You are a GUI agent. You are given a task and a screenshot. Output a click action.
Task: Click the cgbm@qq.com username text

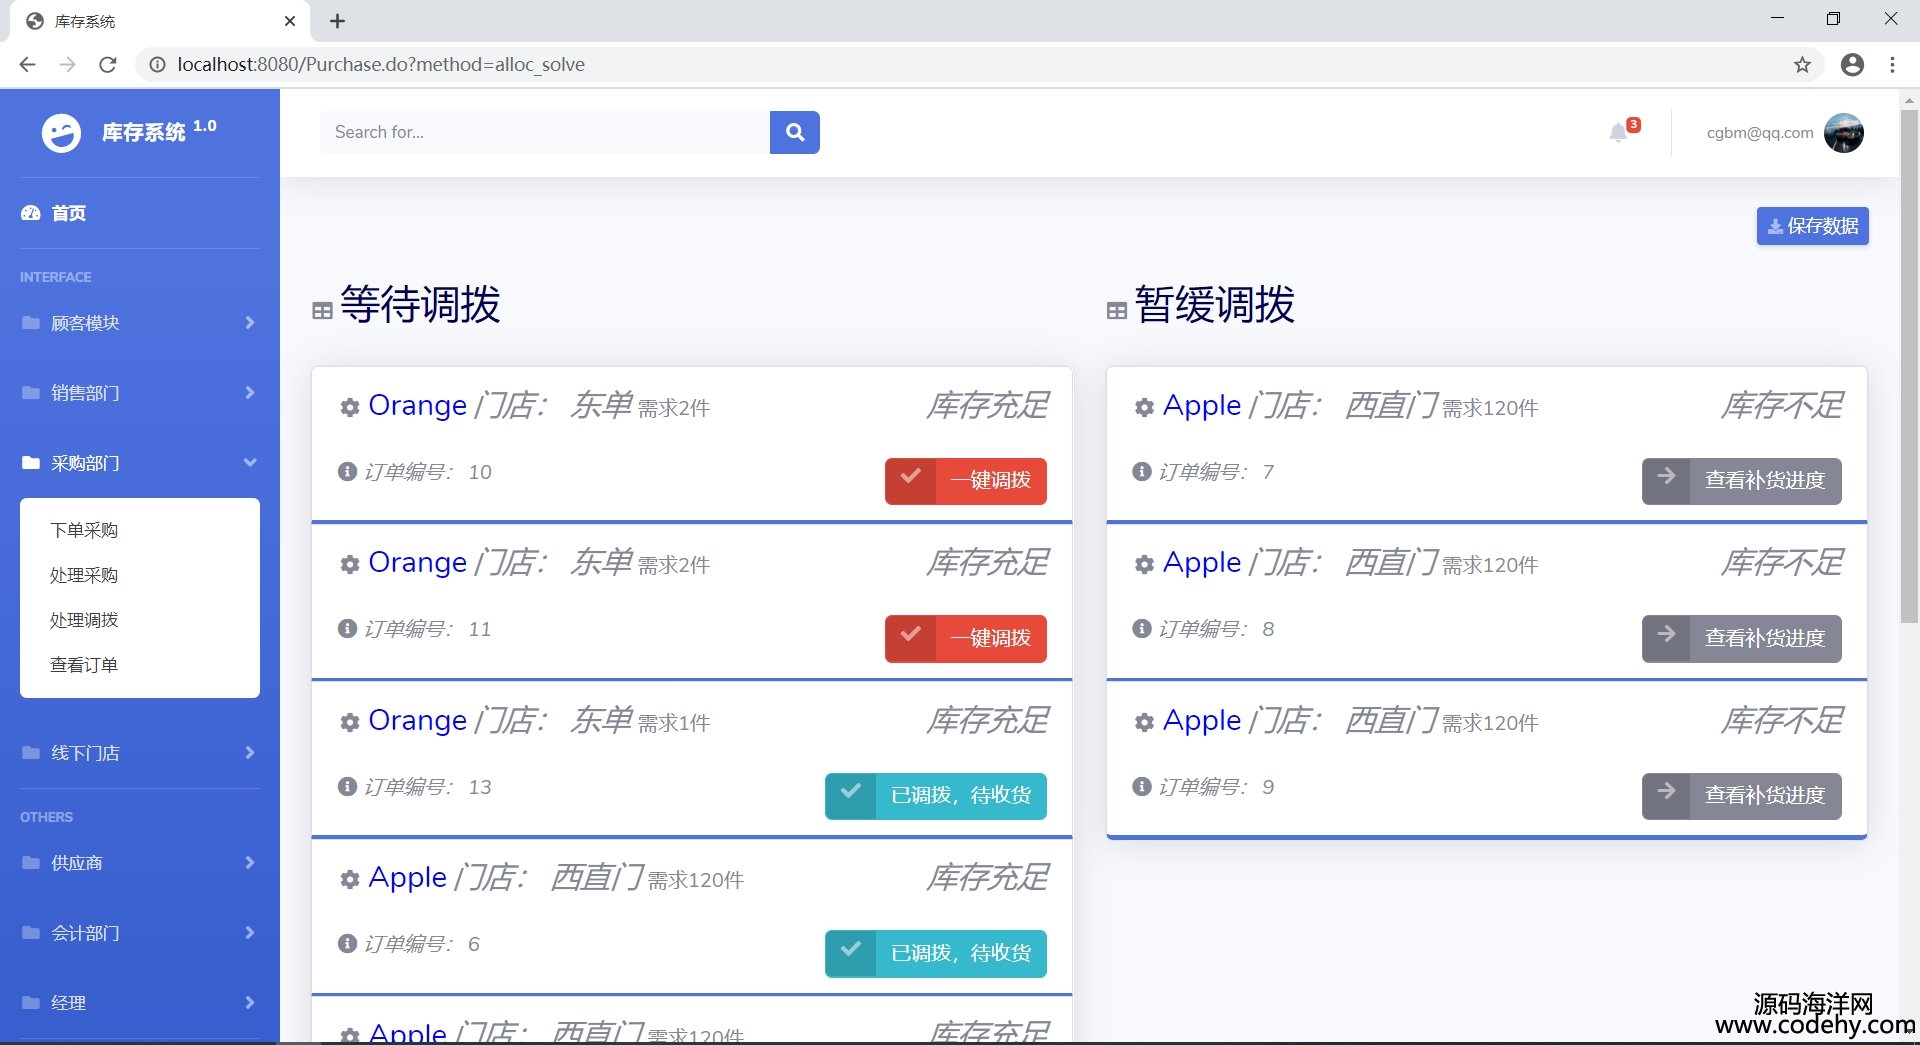click(x=1760, y=133)
